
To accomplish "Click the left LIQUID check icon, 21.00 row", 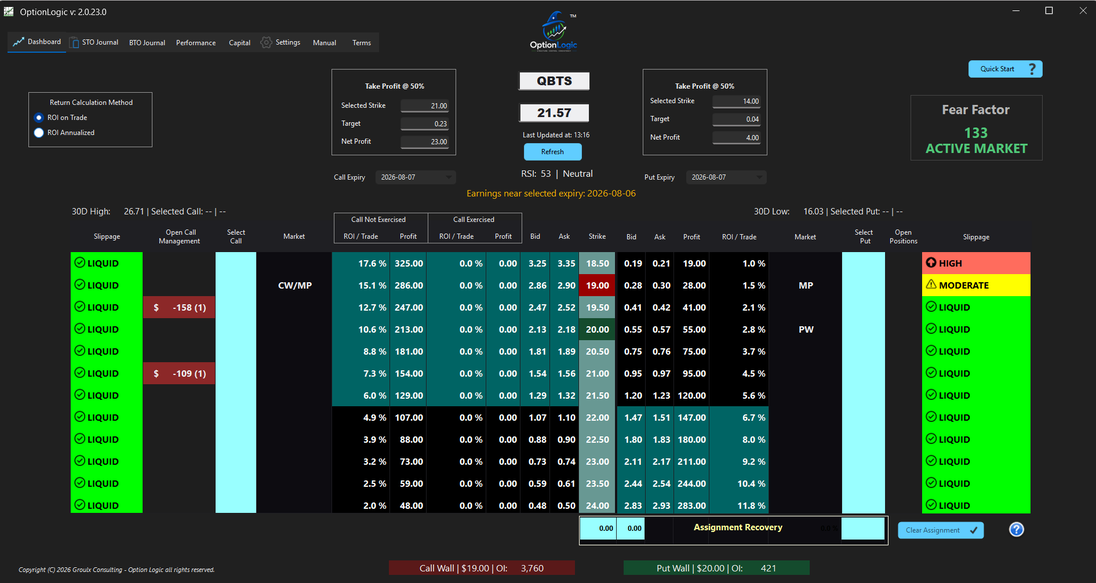I will [x=80, y=373].
